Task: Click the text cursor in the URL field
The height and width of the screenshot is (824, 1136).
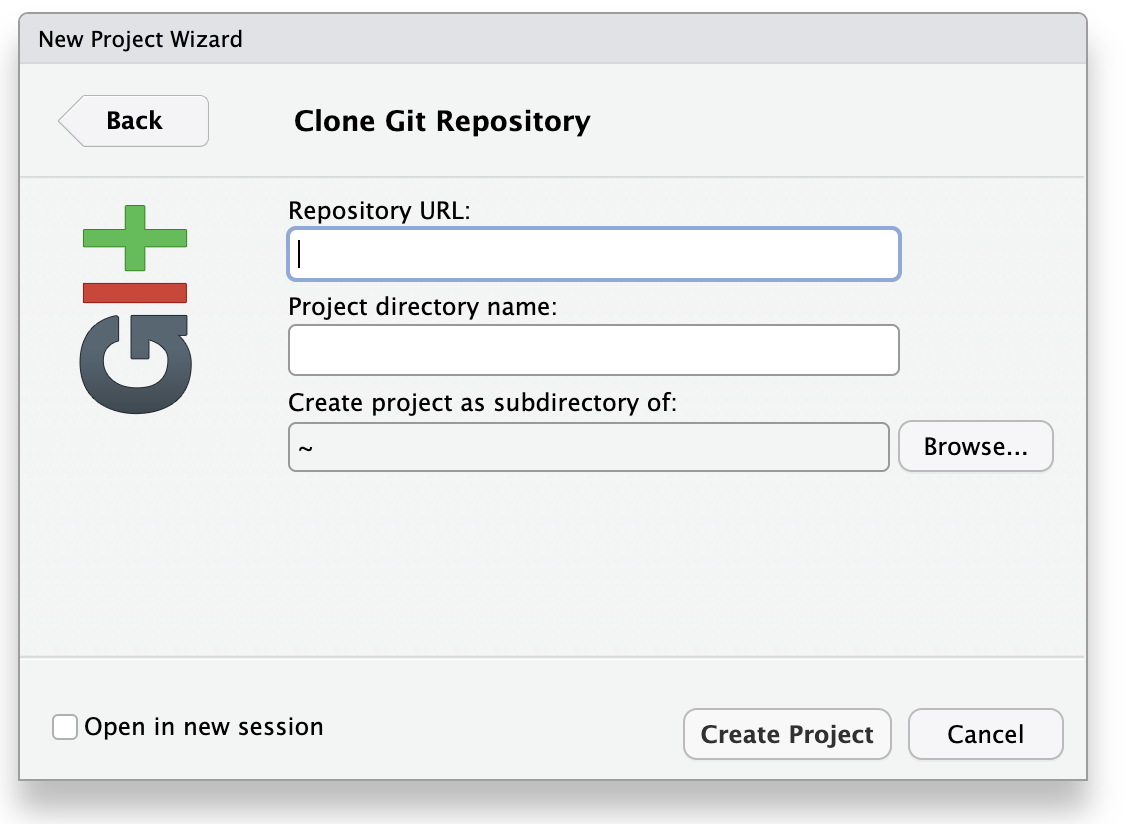Action: tap(300, 255)
